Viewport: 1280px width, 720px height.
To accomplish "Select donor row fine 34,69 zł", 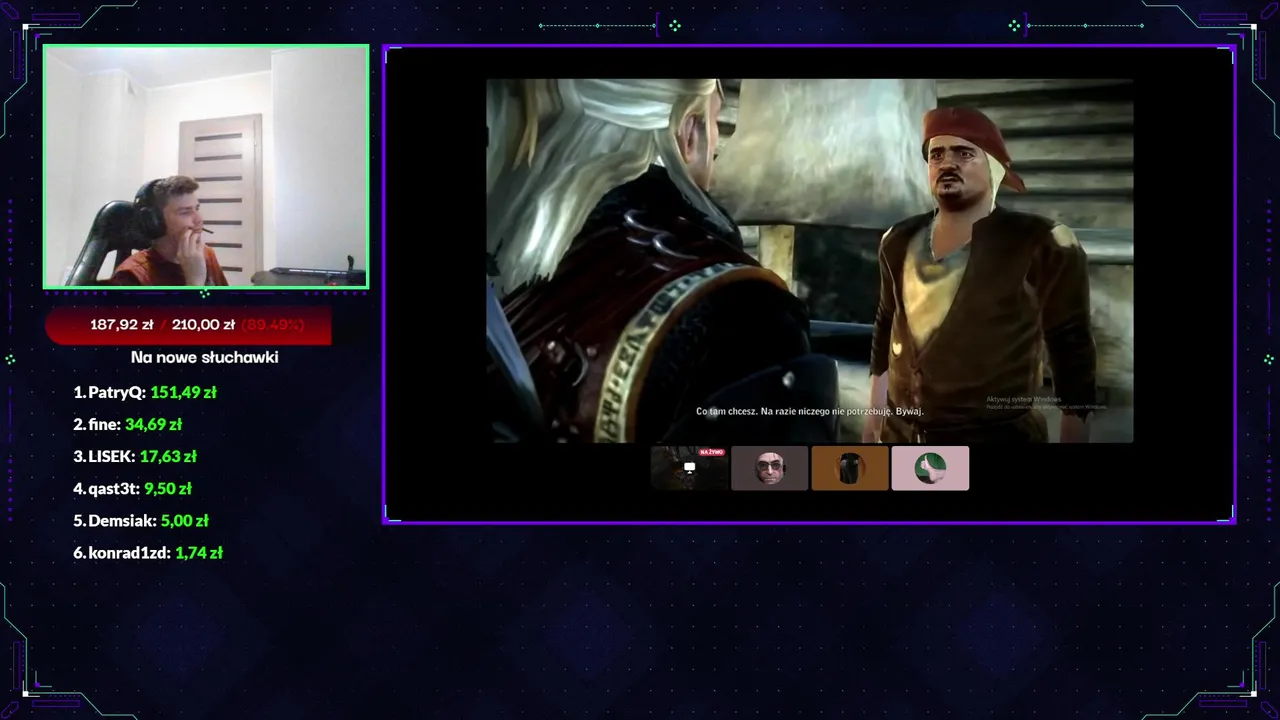I will coord(127,424).
